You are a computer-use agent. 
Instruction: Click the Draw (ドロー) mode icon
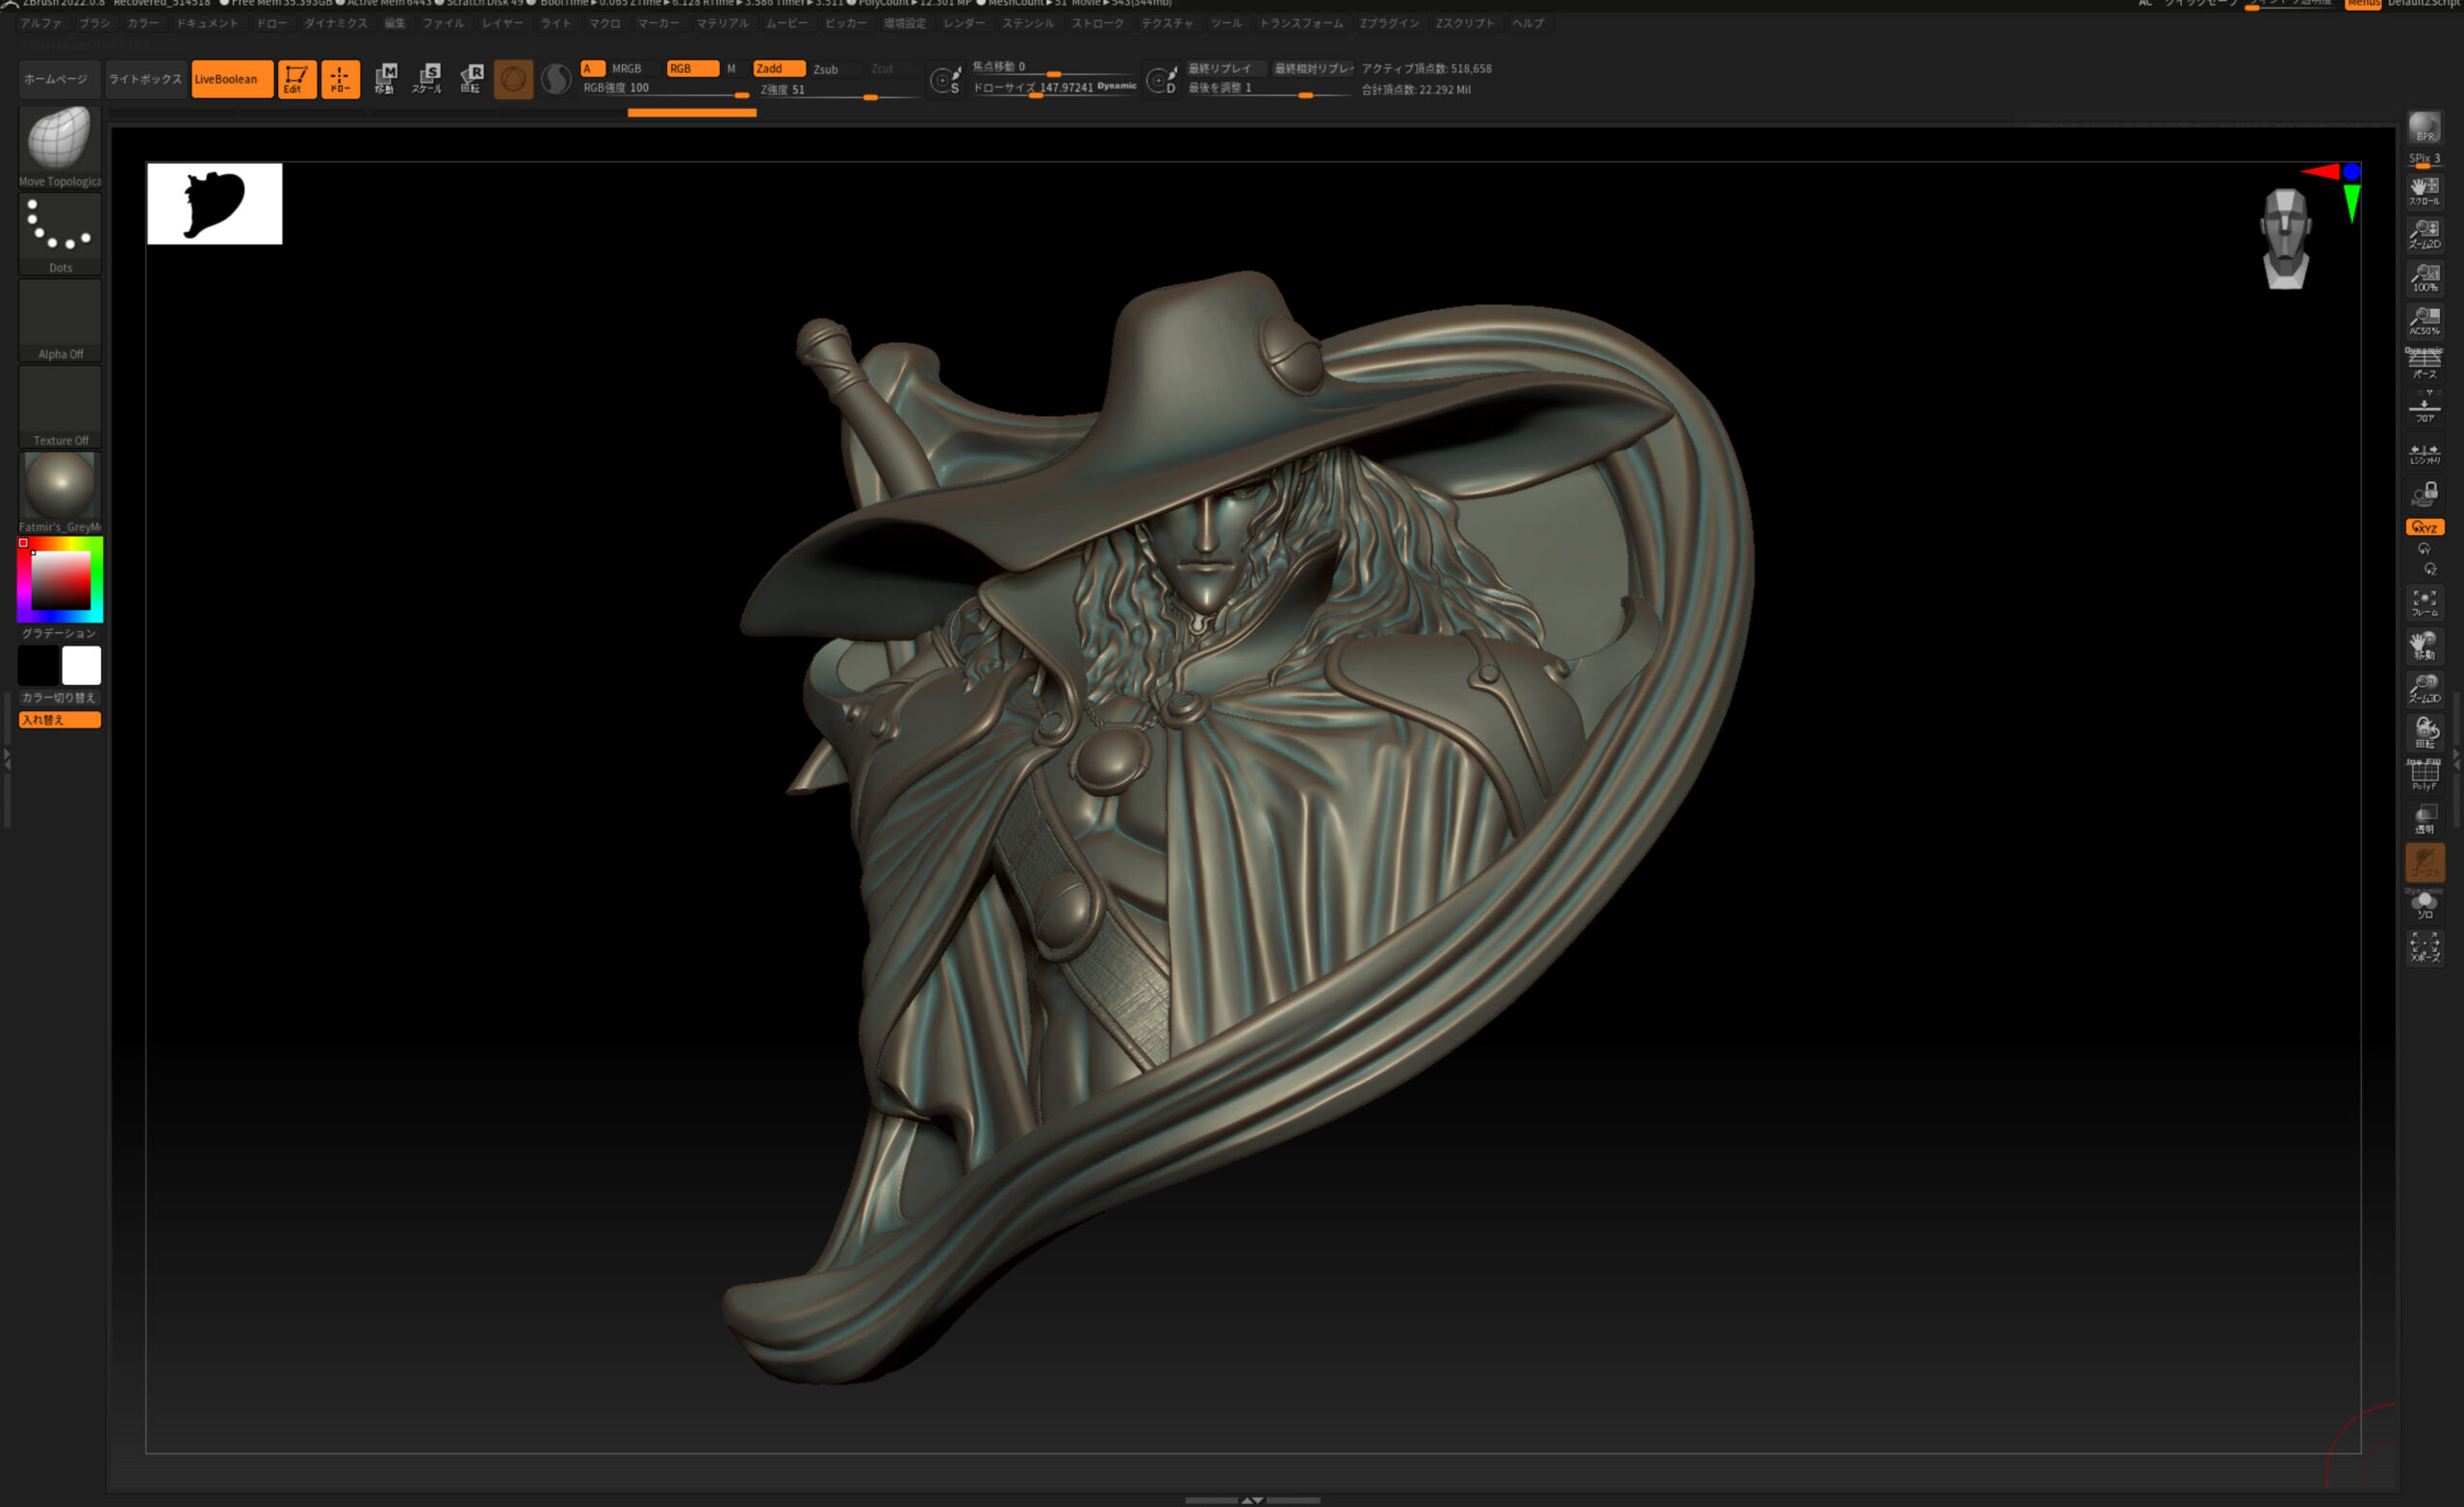[340, 79]
